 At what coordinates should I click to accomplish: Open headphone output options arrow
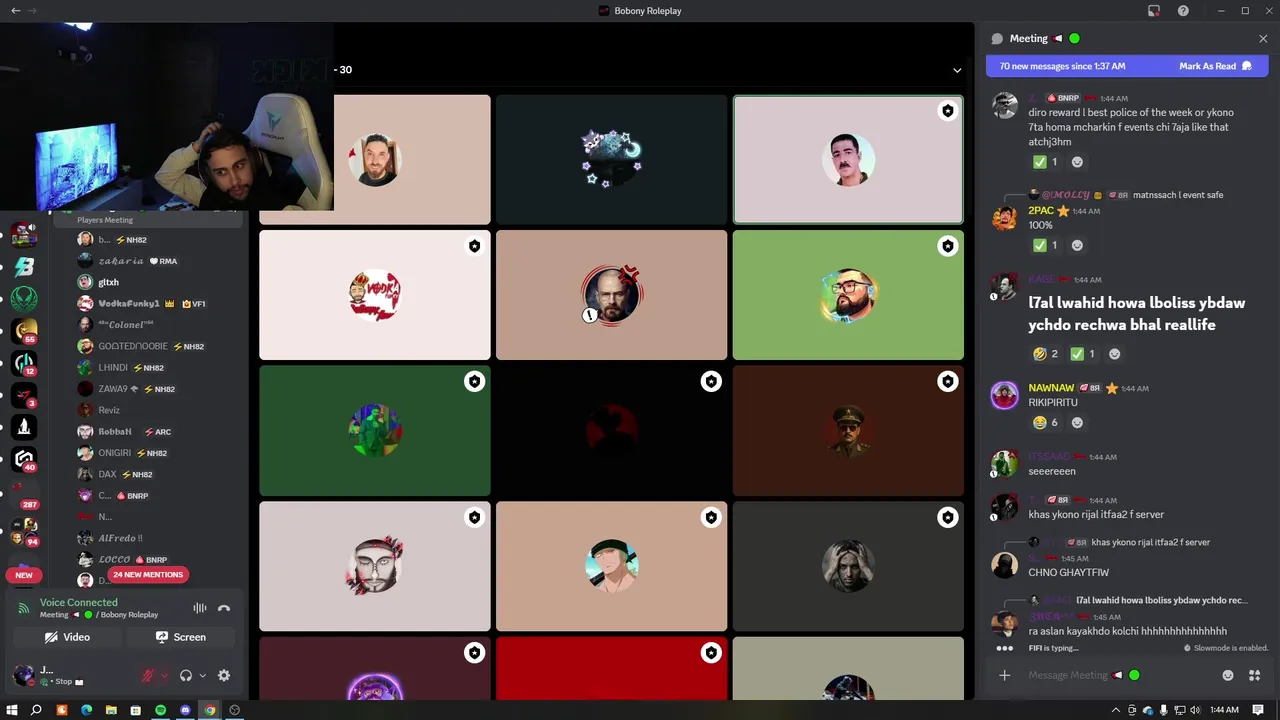(x=202, y=676)
